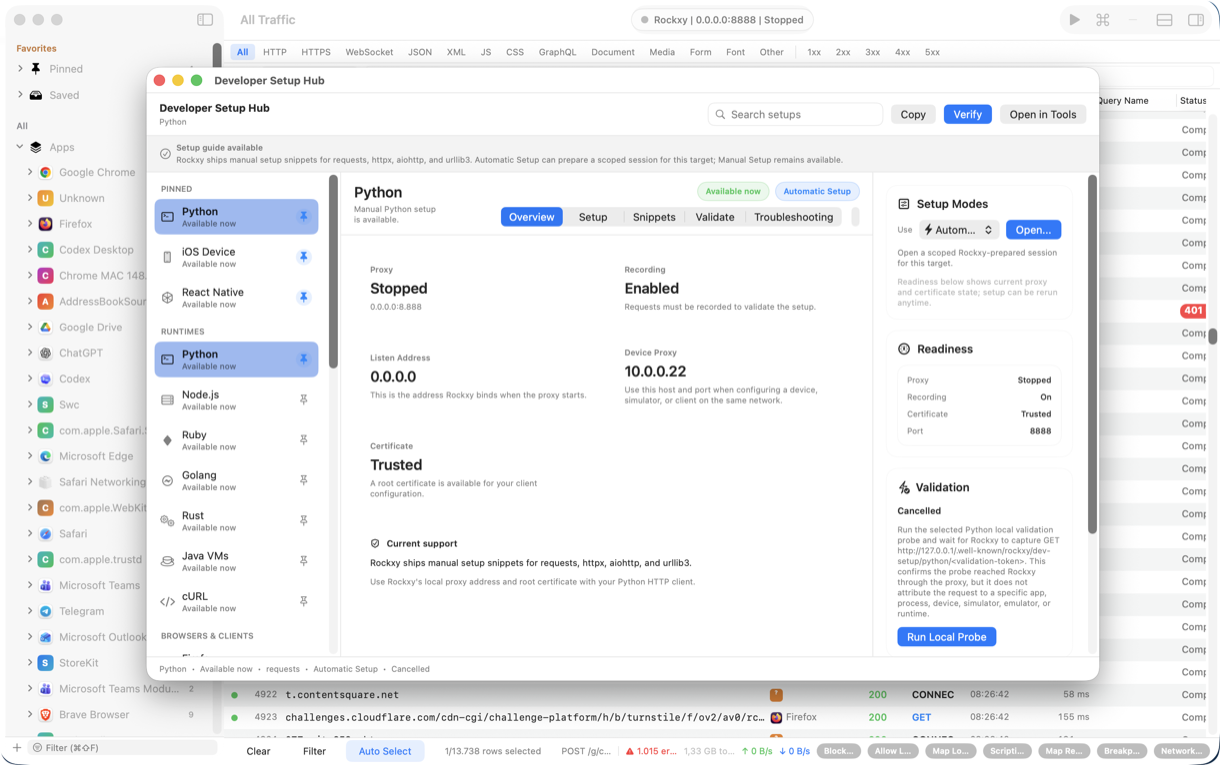
Task: Click main traffic table scrollbar
Action: (1213, 337)
